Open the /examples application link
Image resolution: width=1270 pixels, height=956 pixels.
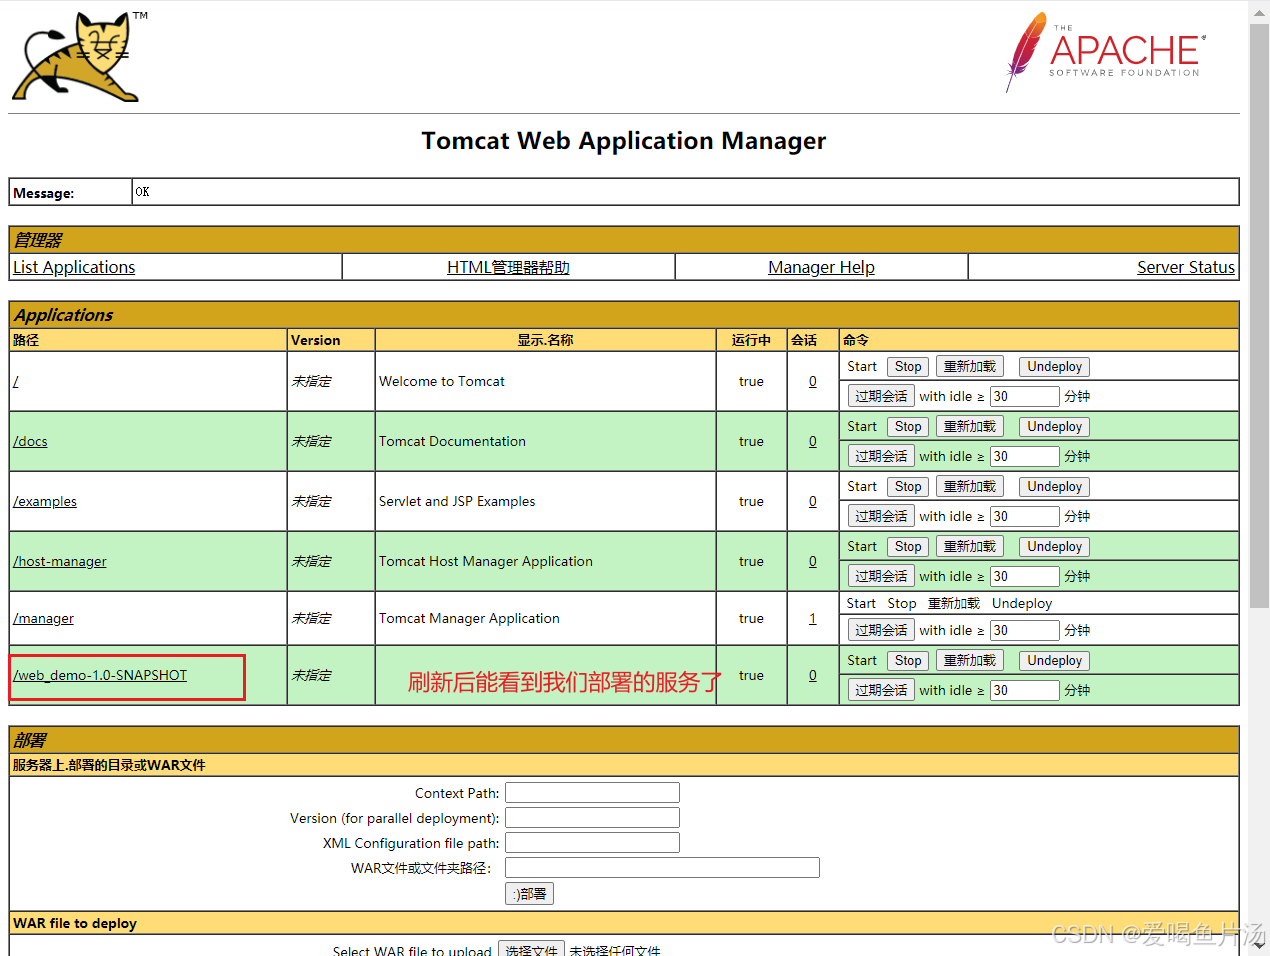pos(45,501)
